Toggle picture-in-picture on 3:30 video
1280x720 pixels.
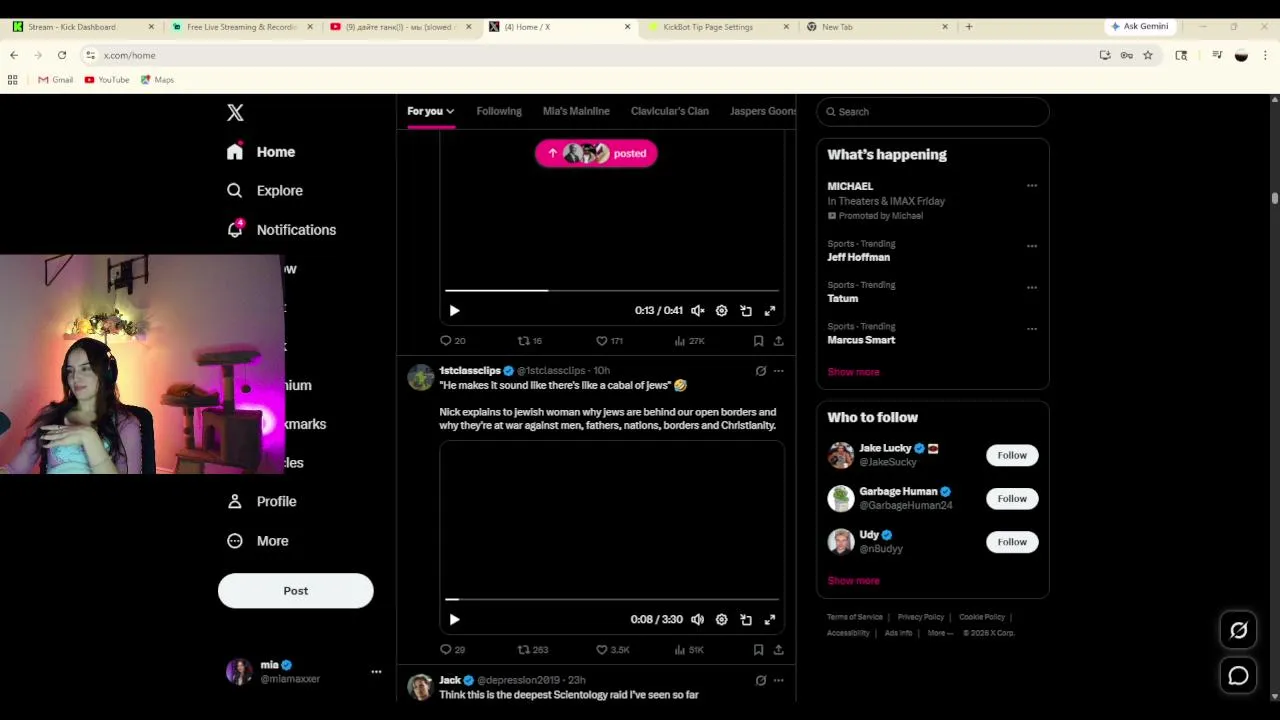tap(746, 620)
